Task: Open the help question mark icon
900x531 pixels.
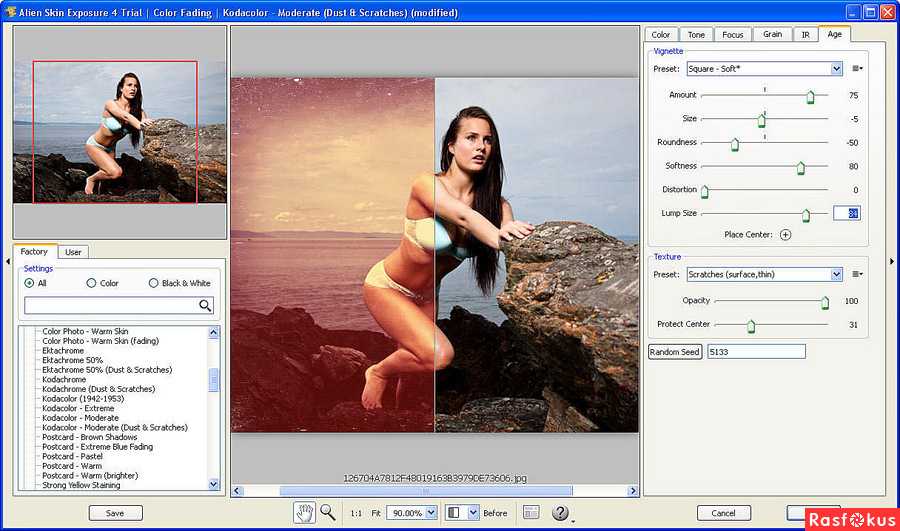Action: click(x=560, y=513)
